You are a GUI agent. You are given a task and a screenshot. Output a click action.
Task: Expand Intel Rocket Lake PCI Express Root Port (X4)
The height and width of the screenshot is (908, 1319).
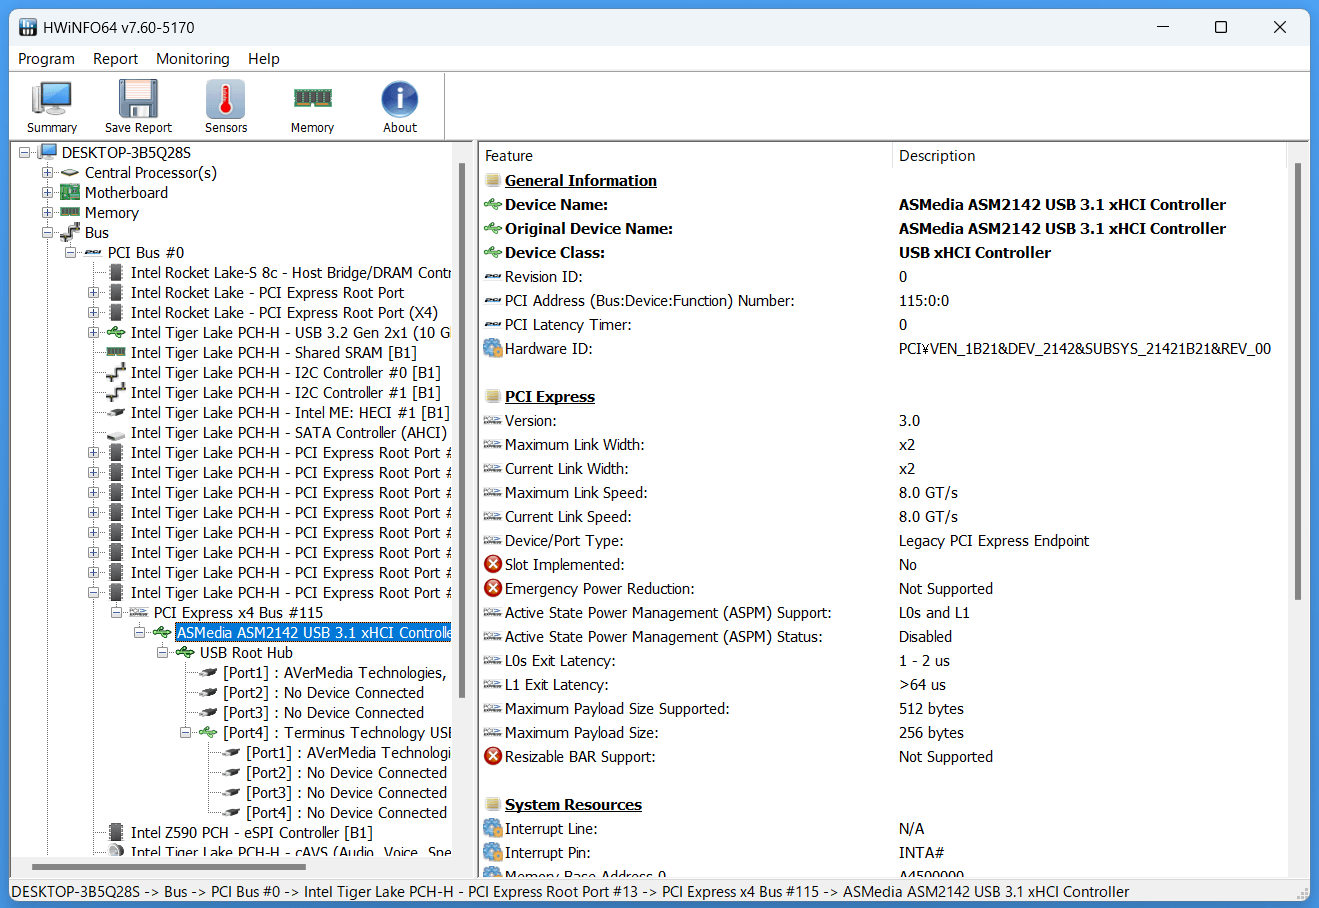93,312
